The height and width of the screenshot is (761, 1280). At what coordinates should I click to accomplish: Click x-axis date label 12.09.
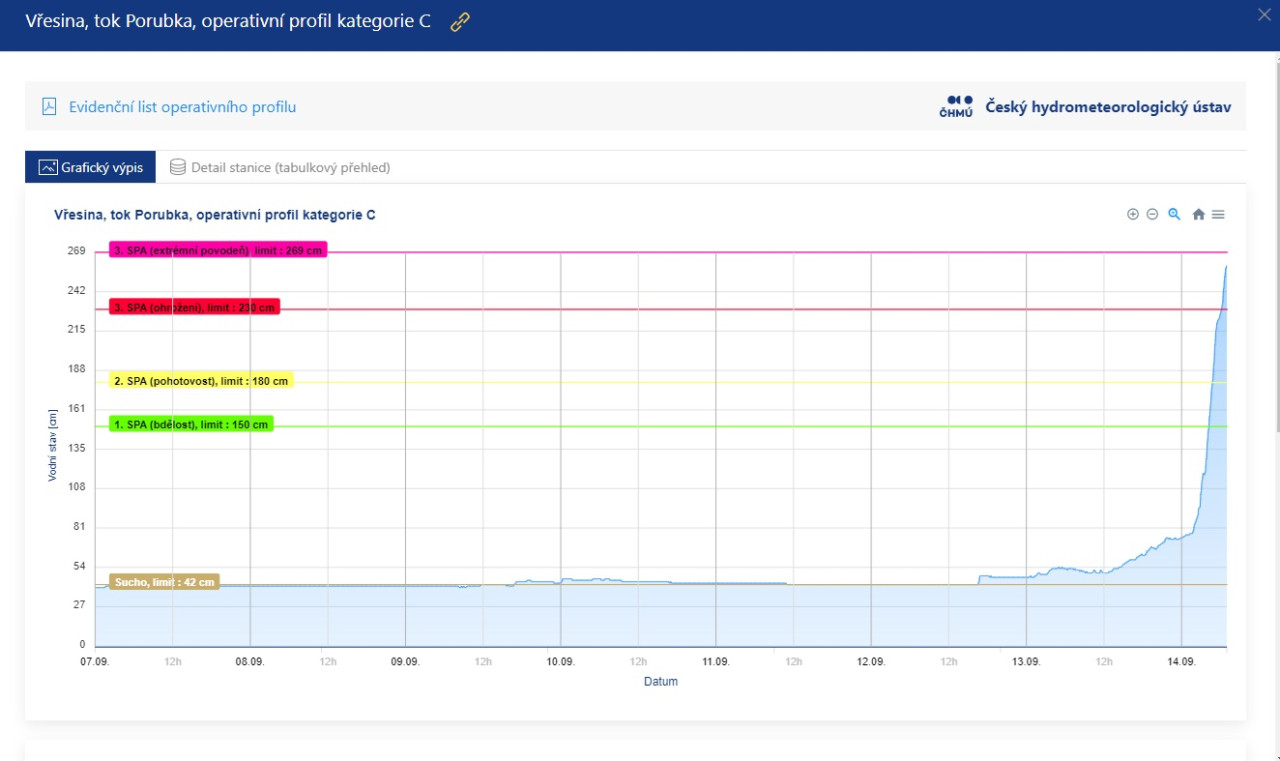871,662
